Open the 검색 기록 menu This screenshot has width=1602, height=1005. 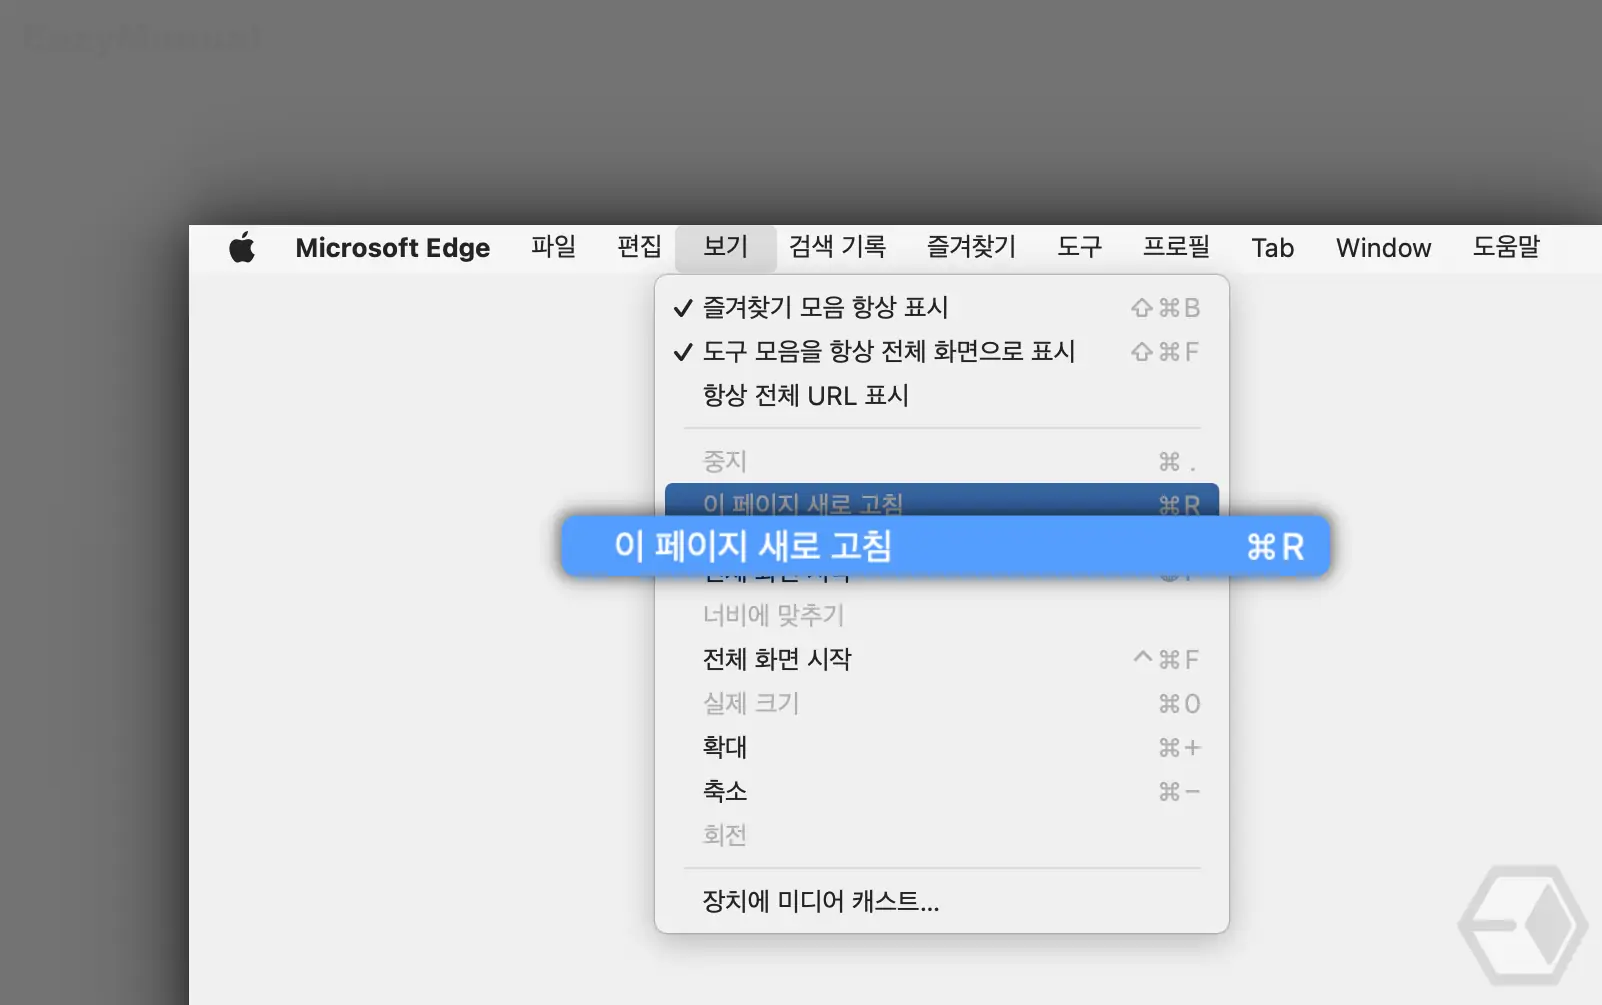[837, 247]
